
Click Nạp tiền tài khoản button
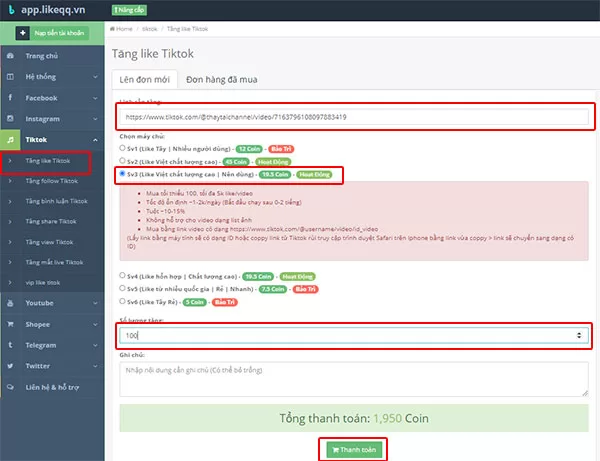(x=59, y=33)
